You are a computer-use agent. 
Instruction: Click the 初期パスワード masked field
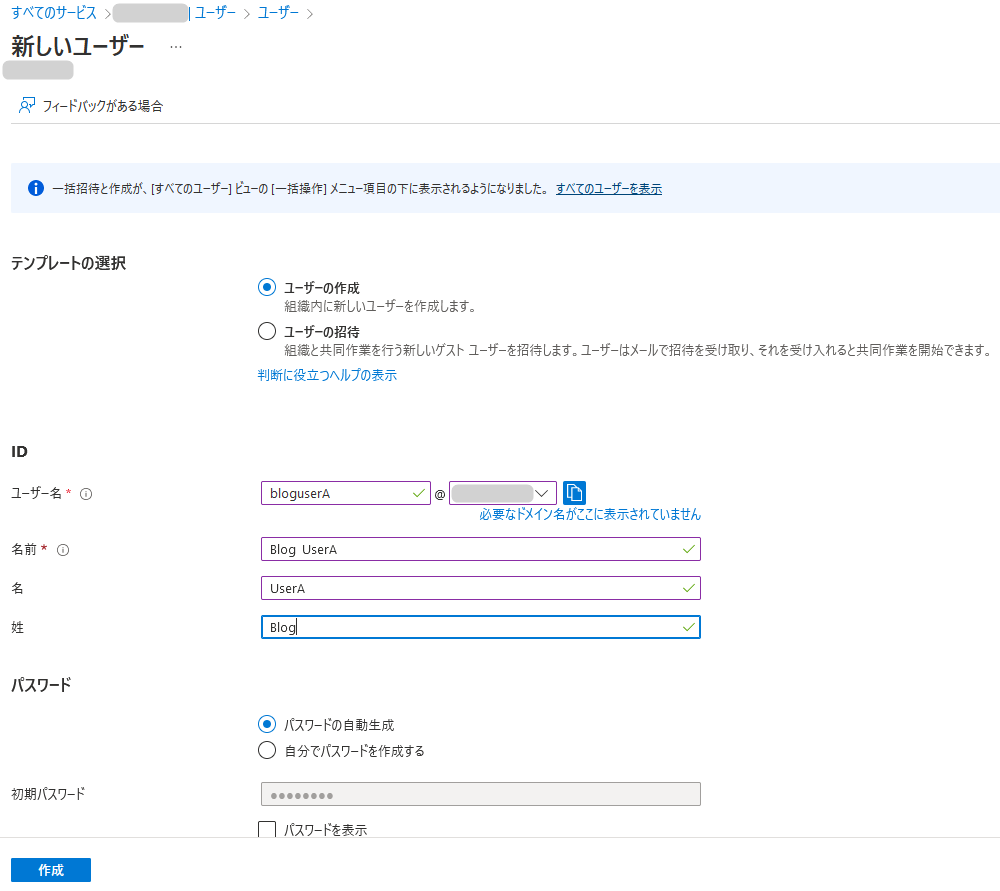point(481,794)
